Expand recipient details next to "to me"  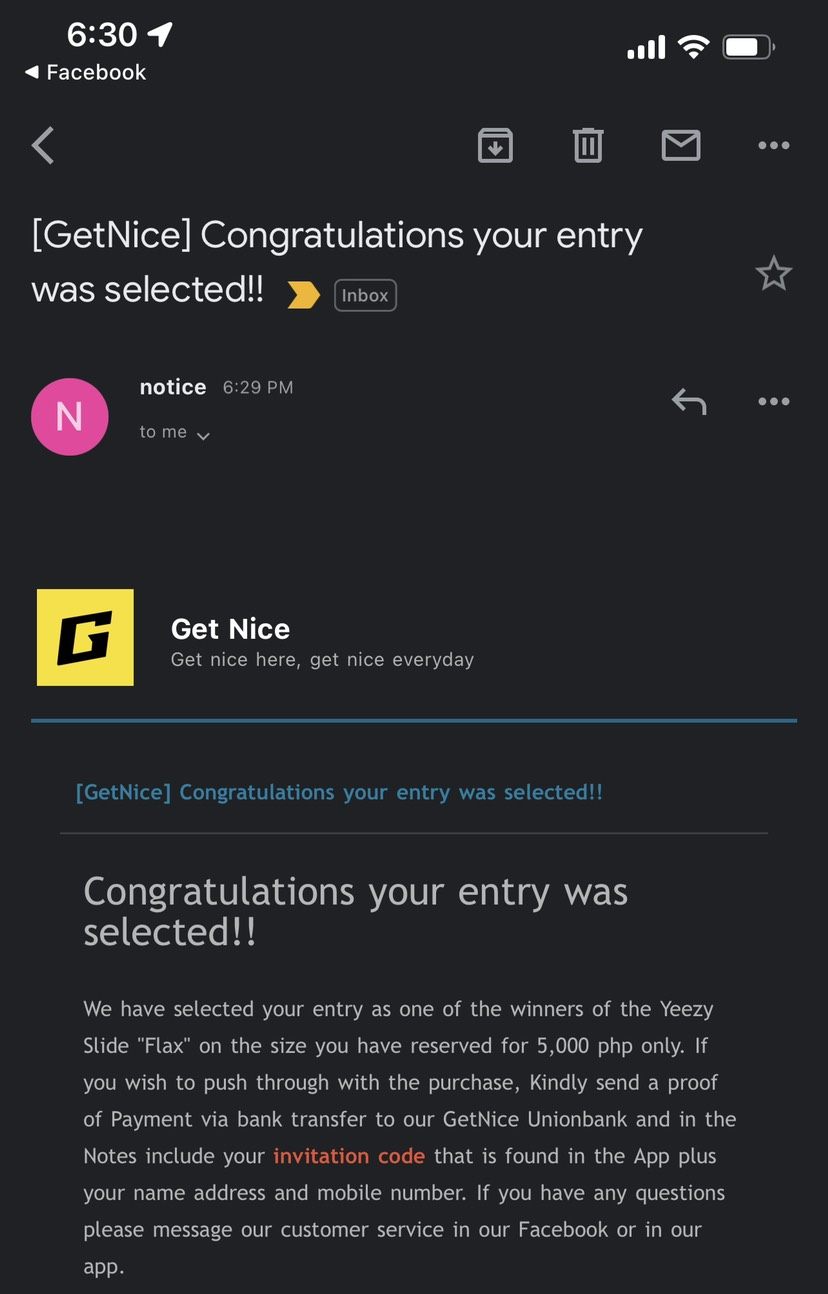click(x=203, y=436)
